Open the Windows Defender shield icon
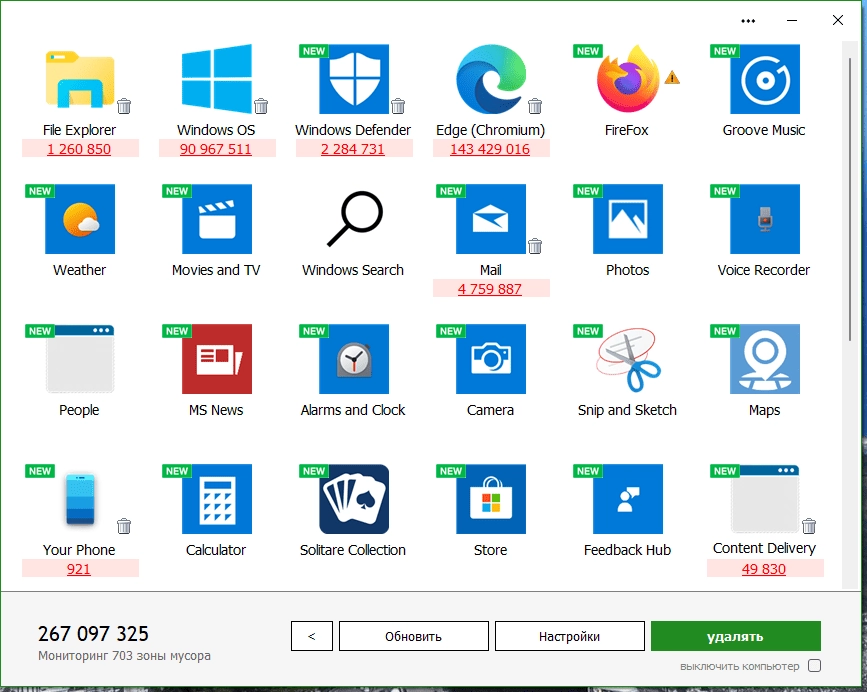Screen dimensions: 867x692 354,79
